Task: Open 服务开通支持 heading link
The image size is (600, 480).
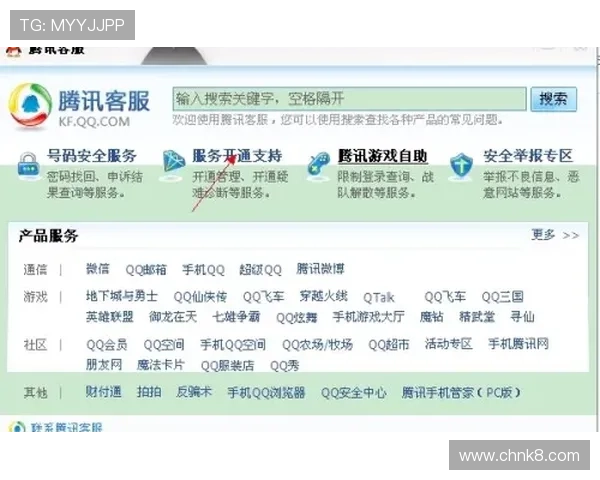Action: [x=237, y=156]
